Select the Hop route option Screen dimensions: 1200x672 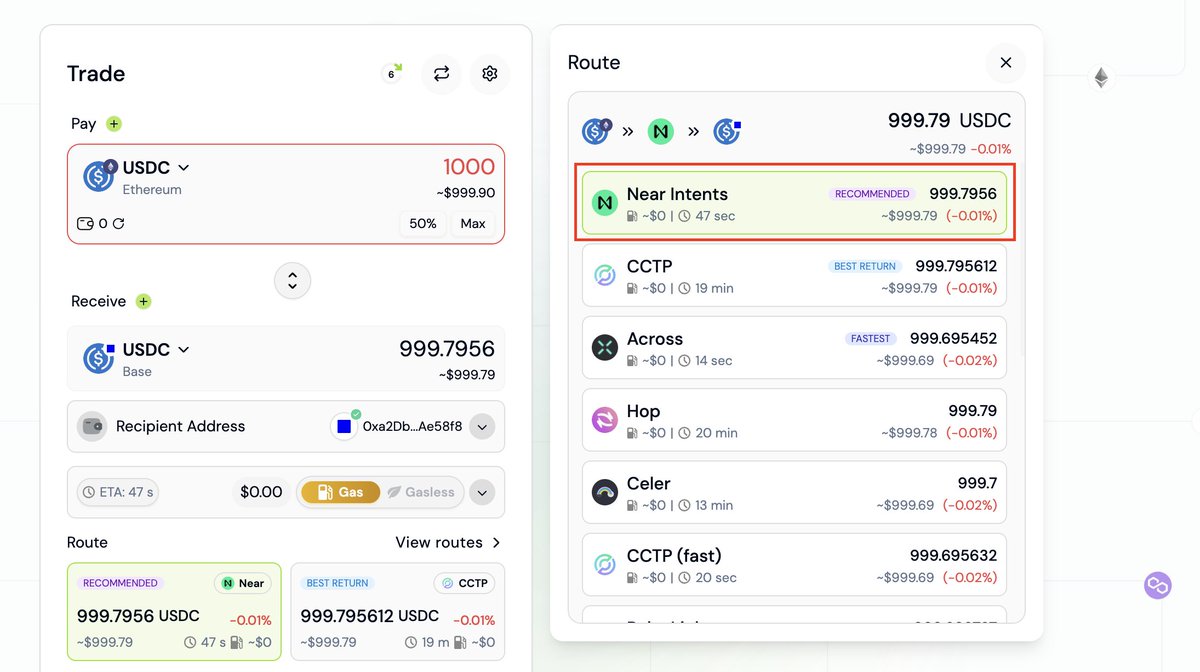[x=794, y=420]
